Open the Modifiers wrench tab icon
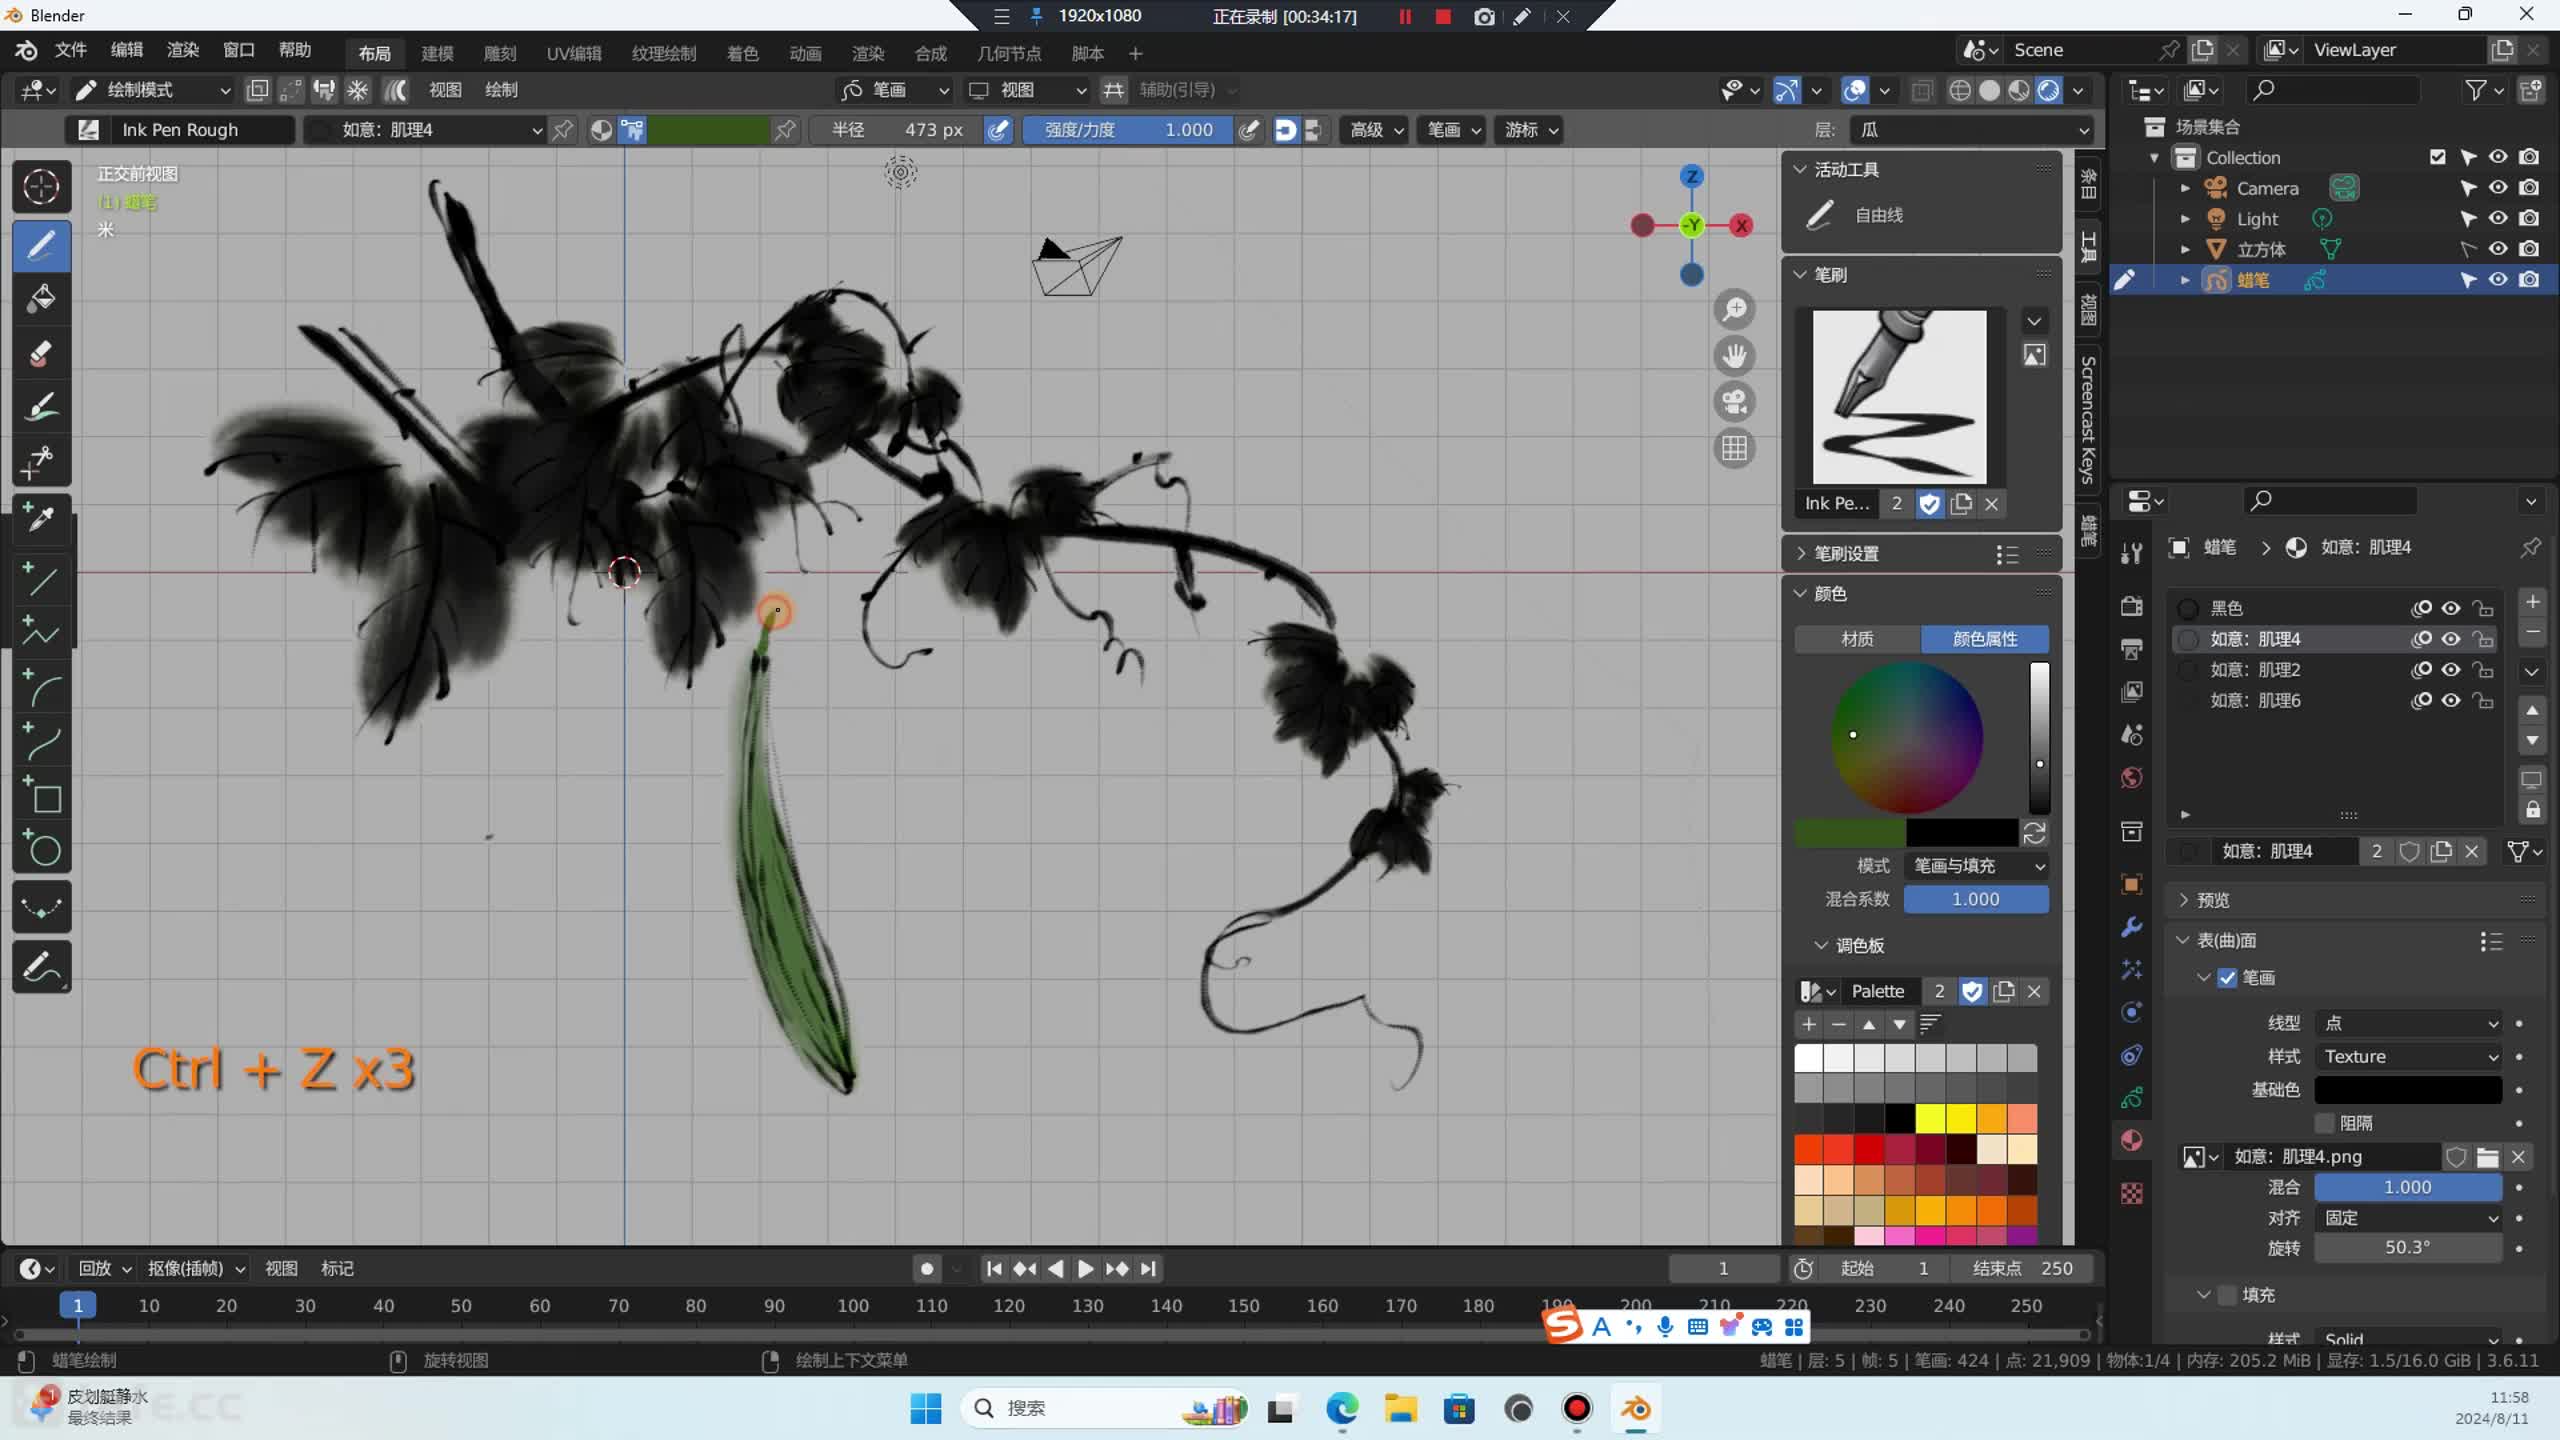This screenshot has width=2560, height=1440. [2132, 927]
